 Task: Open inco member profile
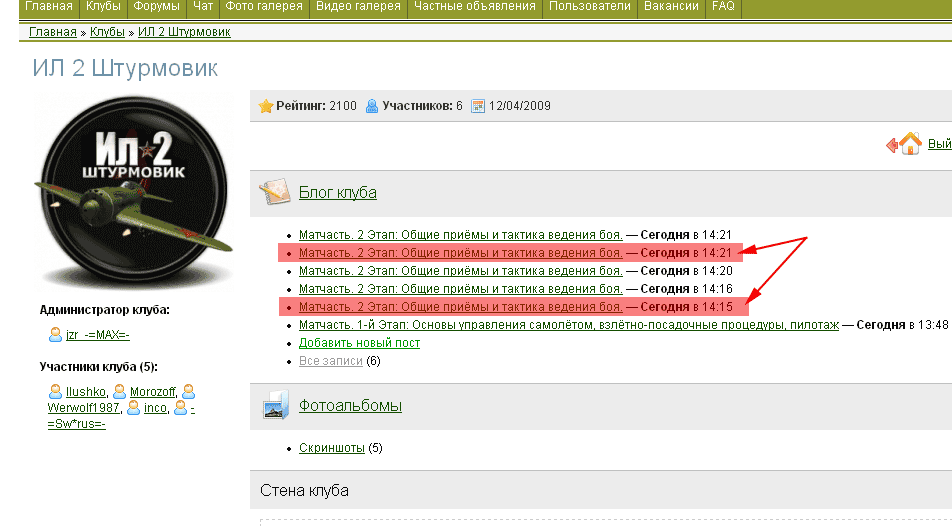click(155, 408)
